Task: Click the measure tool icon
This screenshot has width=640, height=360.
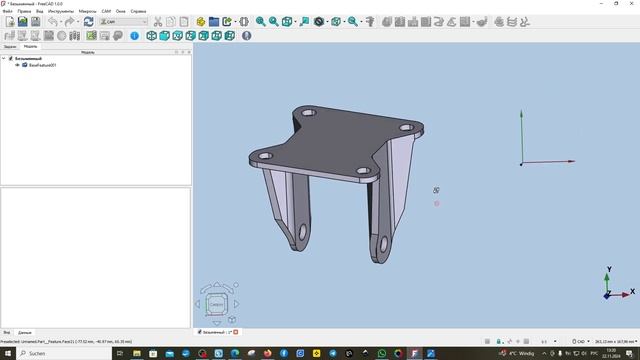Action: [x=370, y=22]
